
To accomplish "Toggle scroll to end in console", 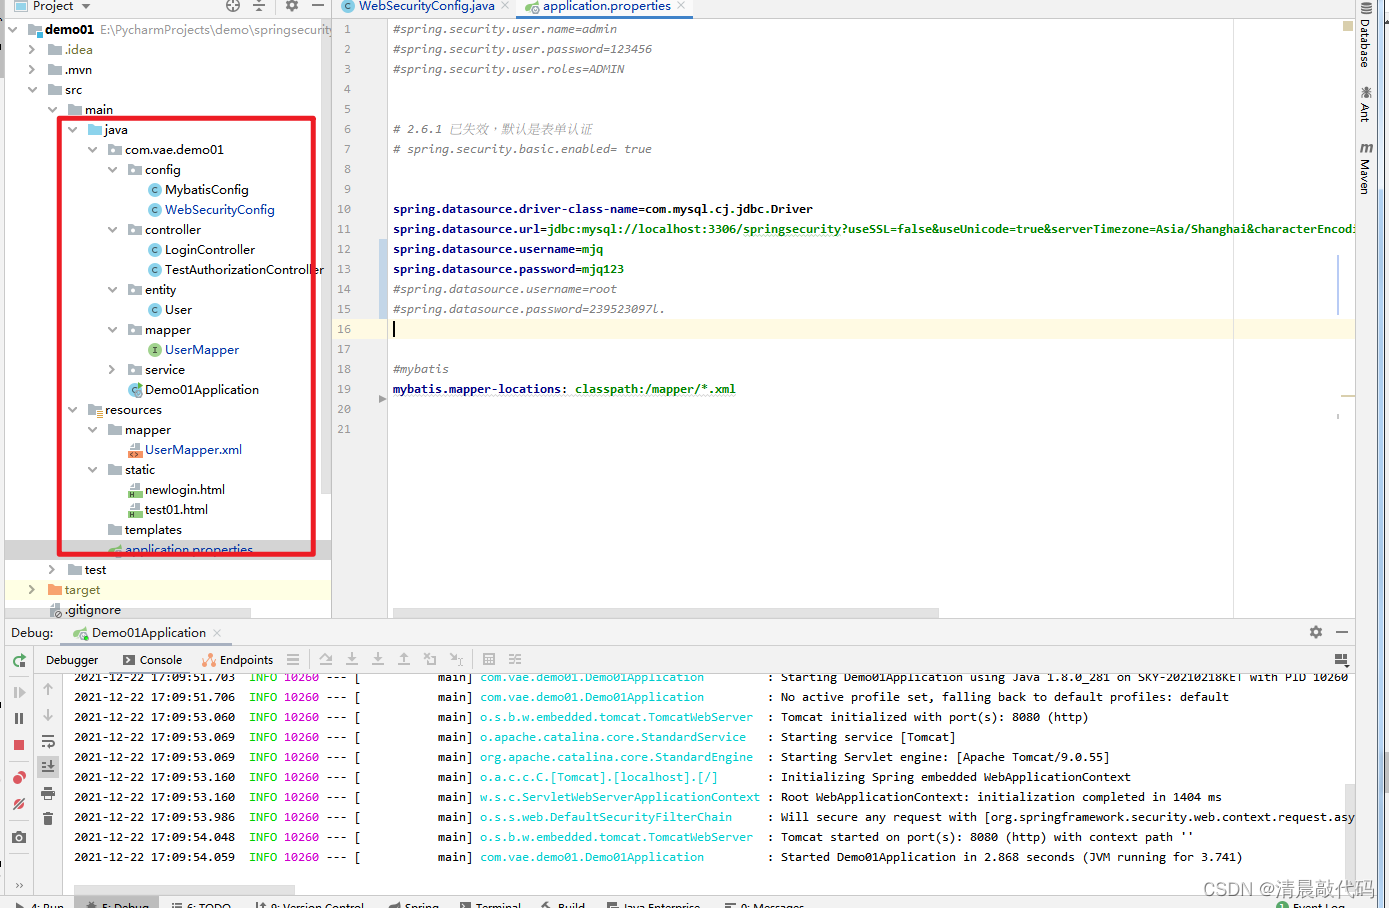I will click(x=47, y=766).
